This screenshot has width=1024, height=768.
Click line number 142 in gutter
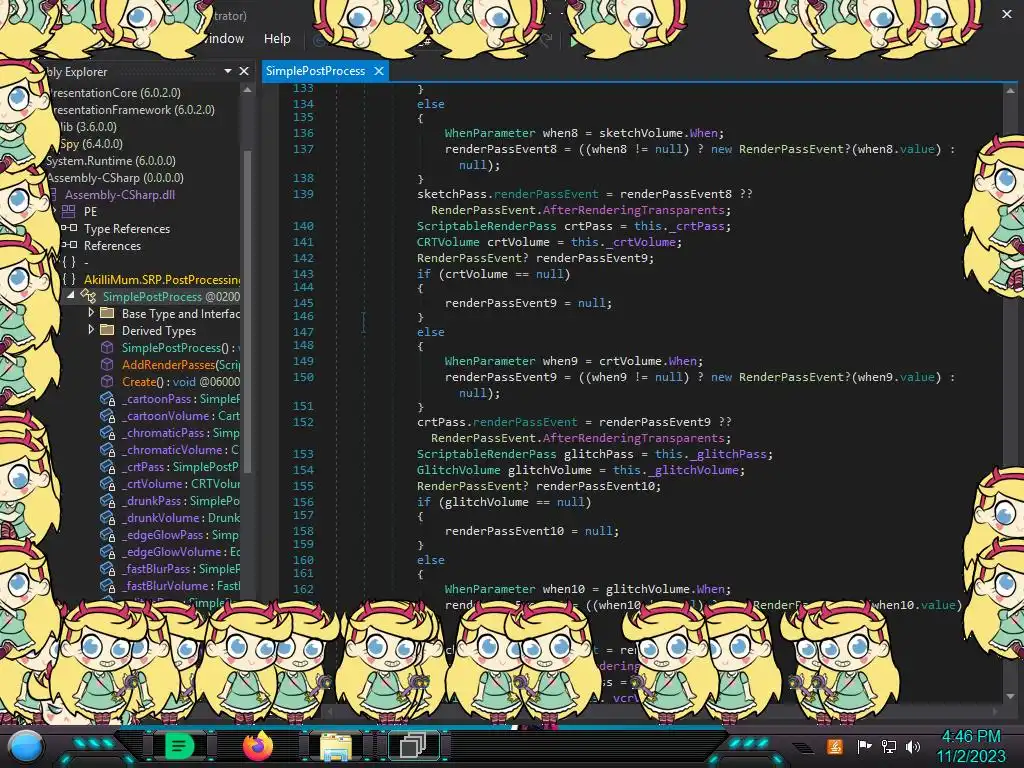303,258
